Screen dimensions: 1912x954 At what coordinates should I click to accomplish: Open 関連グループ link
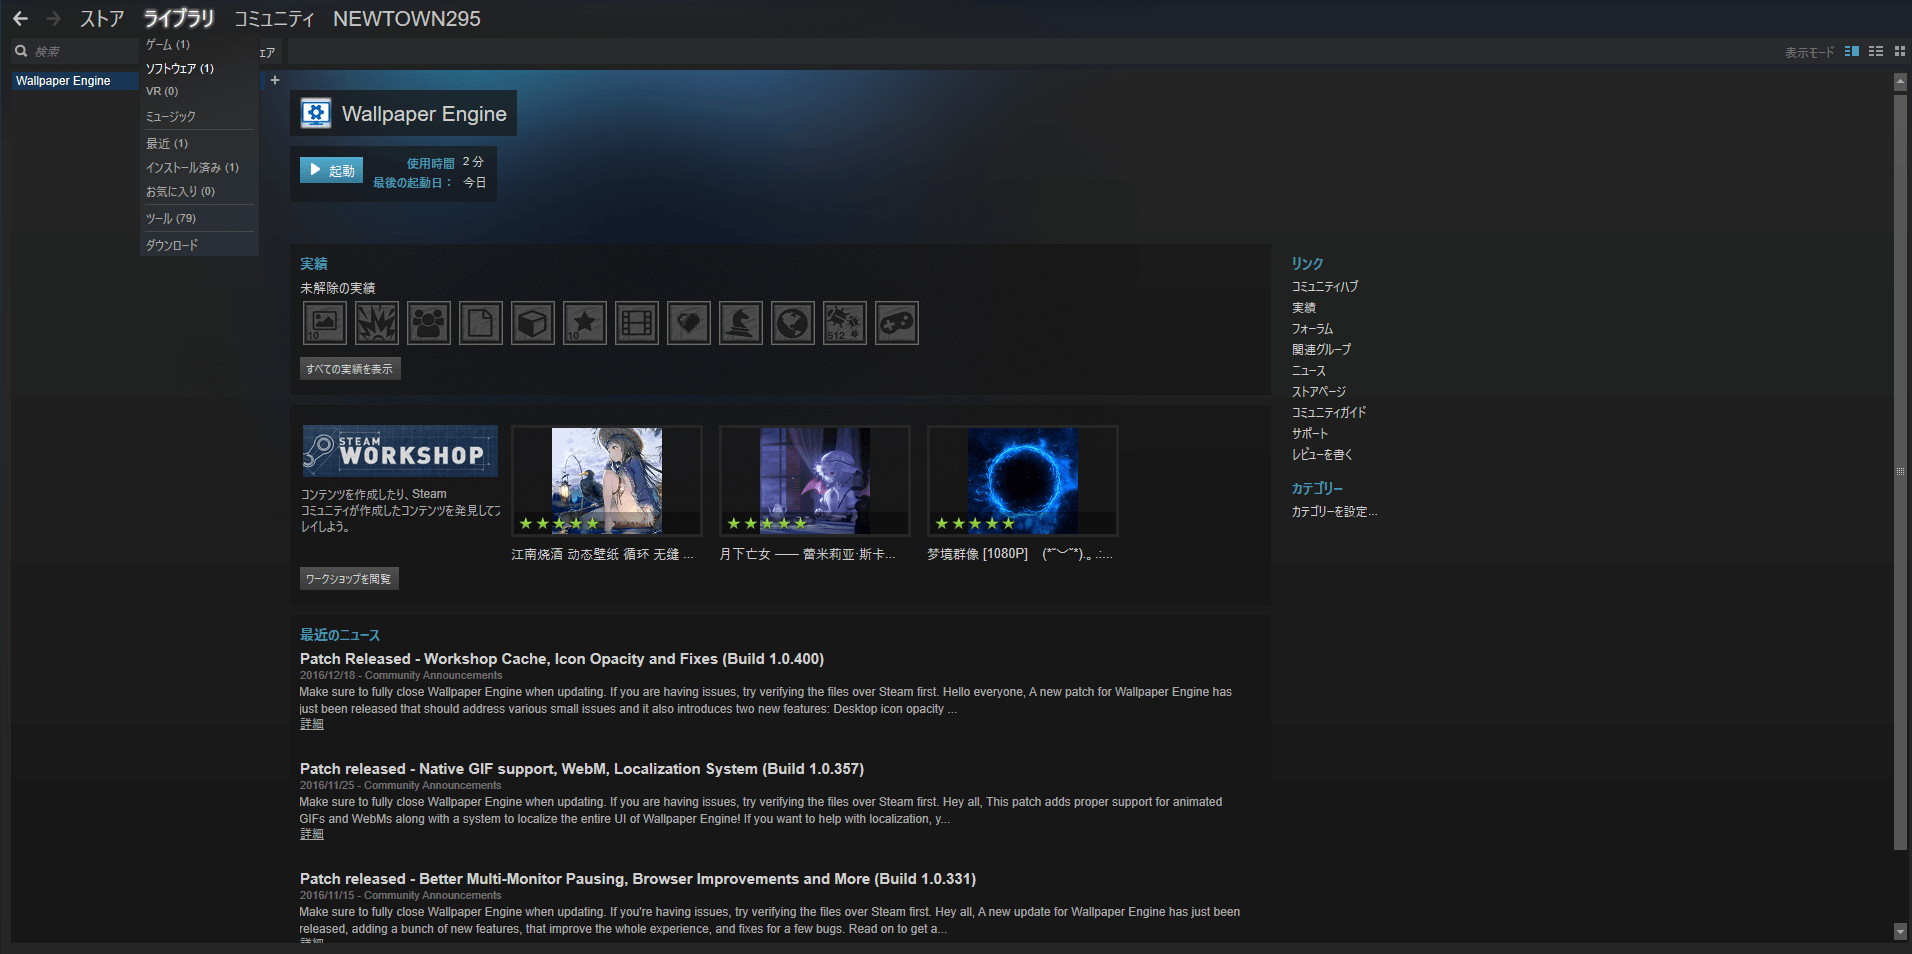click(1321, 350)
